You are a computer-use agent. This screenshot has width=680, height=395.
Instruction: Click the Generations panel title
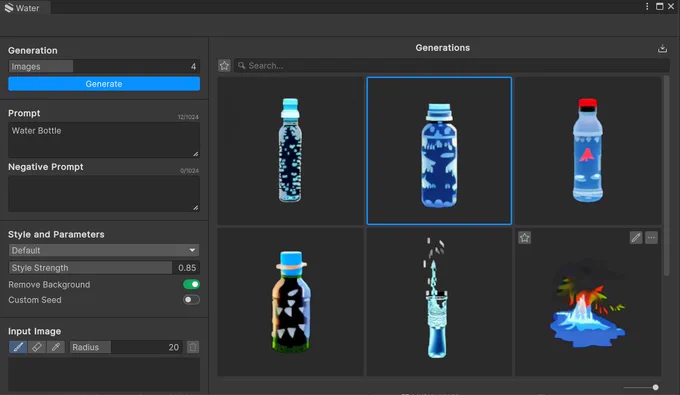[x=442, y=48]
